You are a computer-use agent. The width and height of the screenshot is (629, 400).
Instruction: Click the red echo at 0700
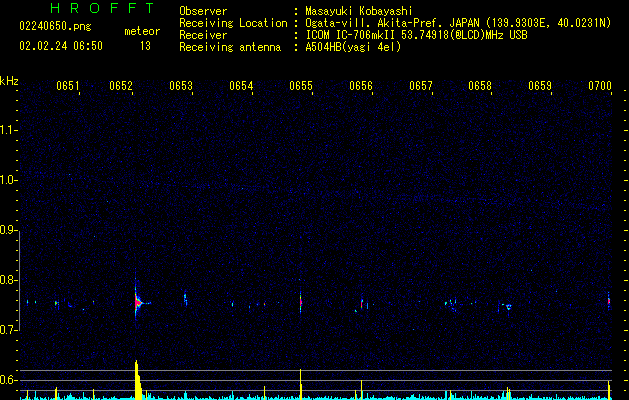click(609, 301)
